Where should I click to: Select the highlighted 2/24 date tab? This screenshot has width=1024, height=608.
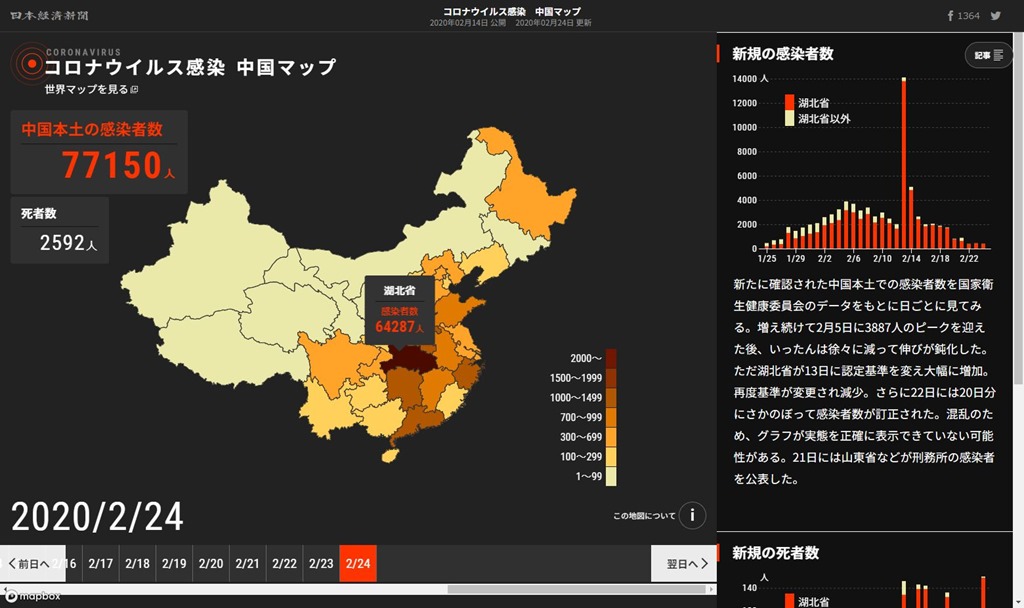358,564
